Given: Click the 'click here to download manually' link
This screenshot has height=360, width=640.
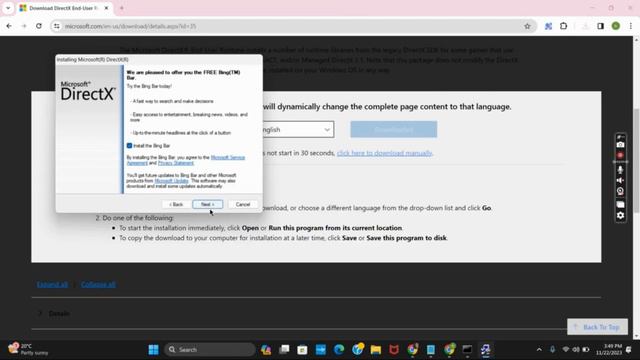Looking at the screenshot, I should coord(384,153).
